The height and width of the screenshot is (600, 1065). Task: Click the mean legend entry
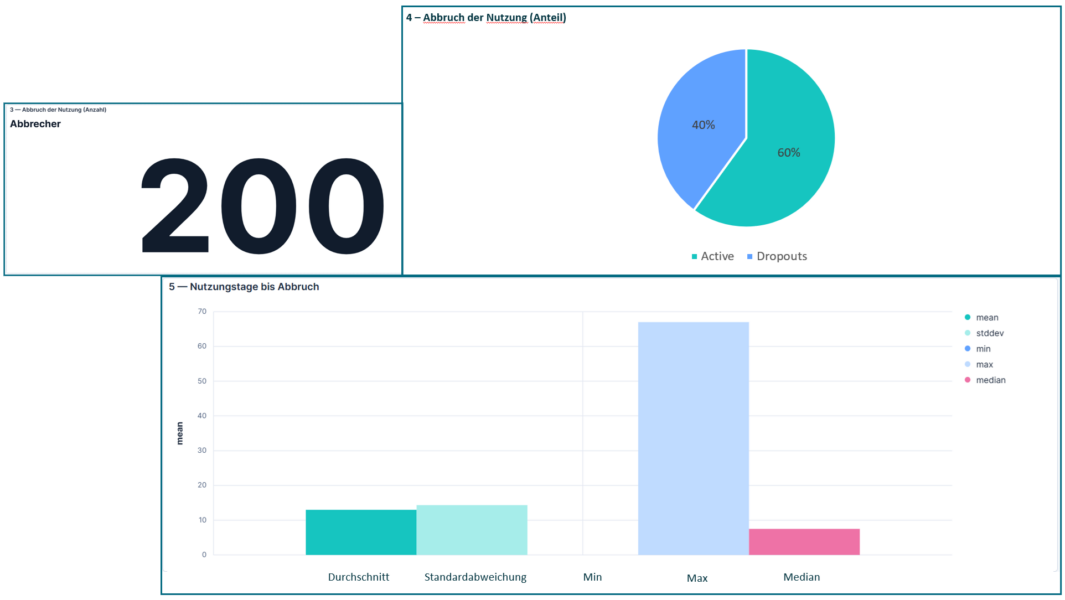pyautogui.click(x=981, y=317)
